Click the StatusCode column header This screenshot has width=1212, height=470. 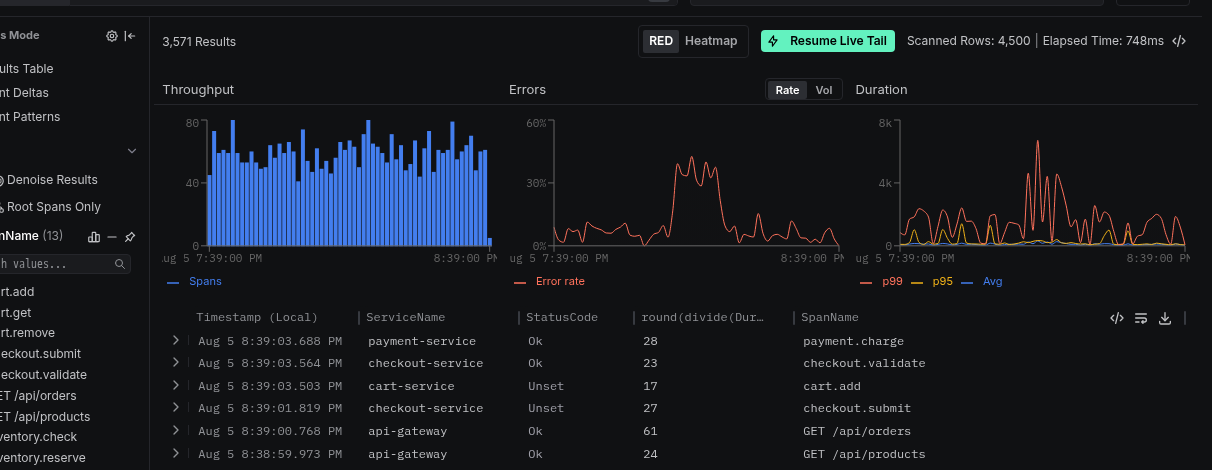562,317
